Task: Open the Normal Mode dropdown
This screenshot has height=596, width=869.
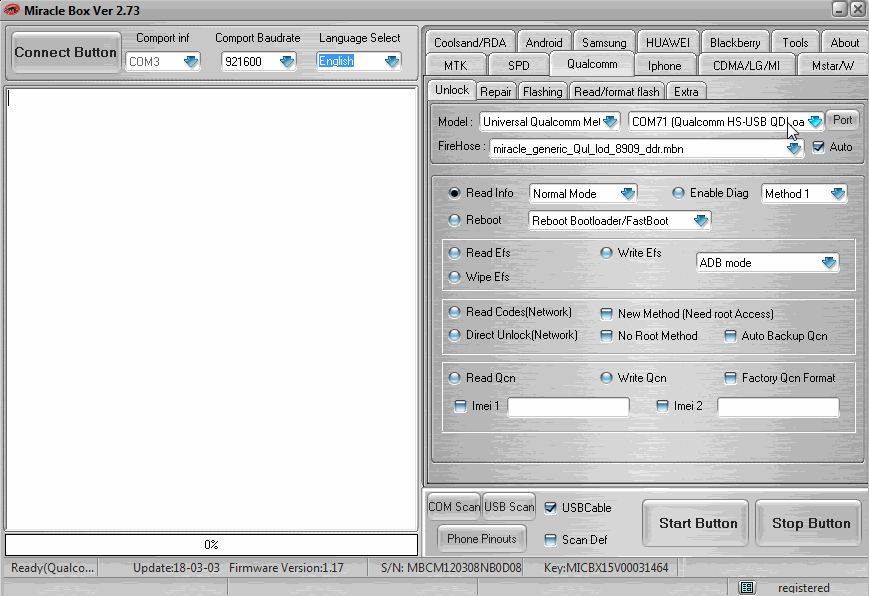Action: (628, 193)
